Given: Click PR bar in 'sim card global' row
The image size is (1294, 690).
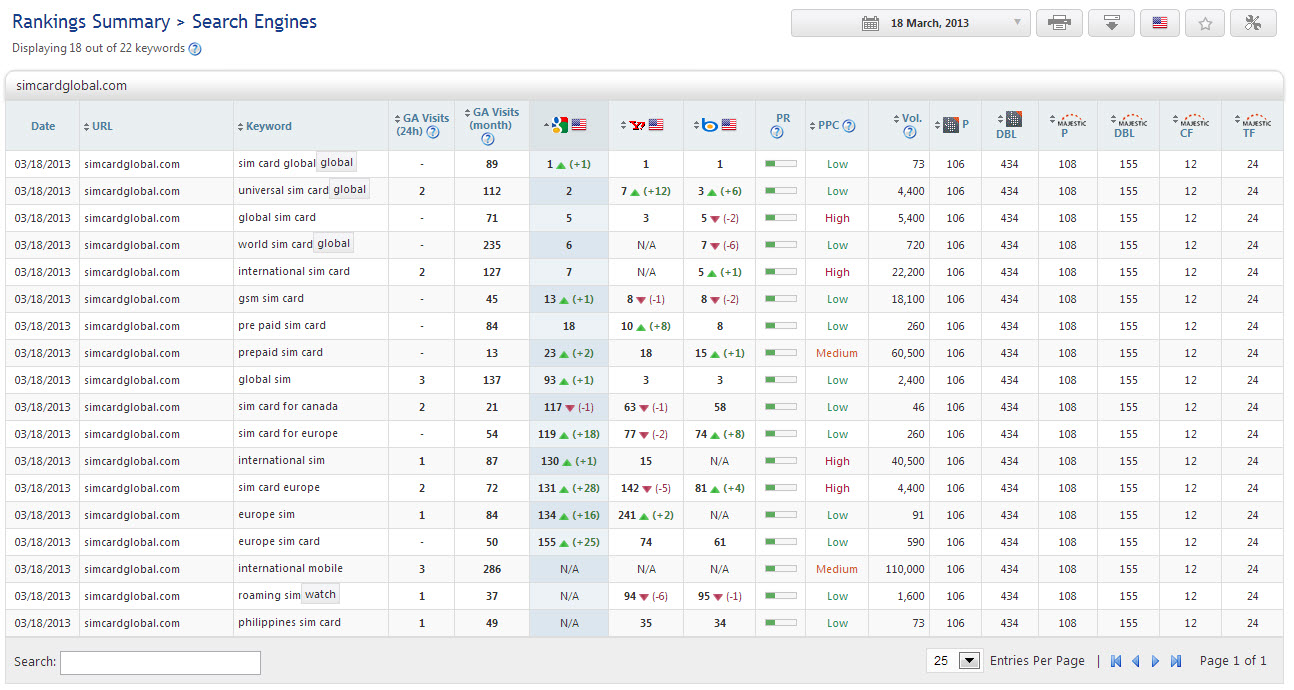Looking at the screenshot, I should tap(780, 164).
